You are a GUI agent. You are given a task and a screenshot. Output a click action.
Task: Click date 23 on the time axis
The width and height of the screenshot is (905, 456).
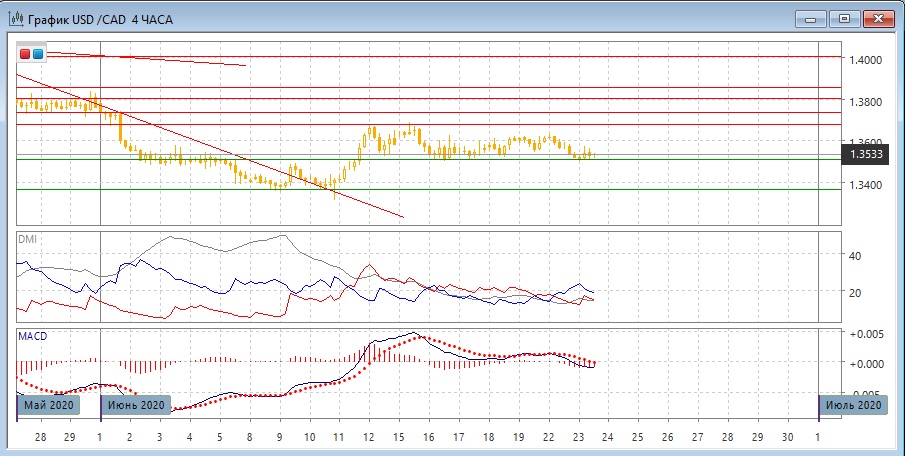578,438
